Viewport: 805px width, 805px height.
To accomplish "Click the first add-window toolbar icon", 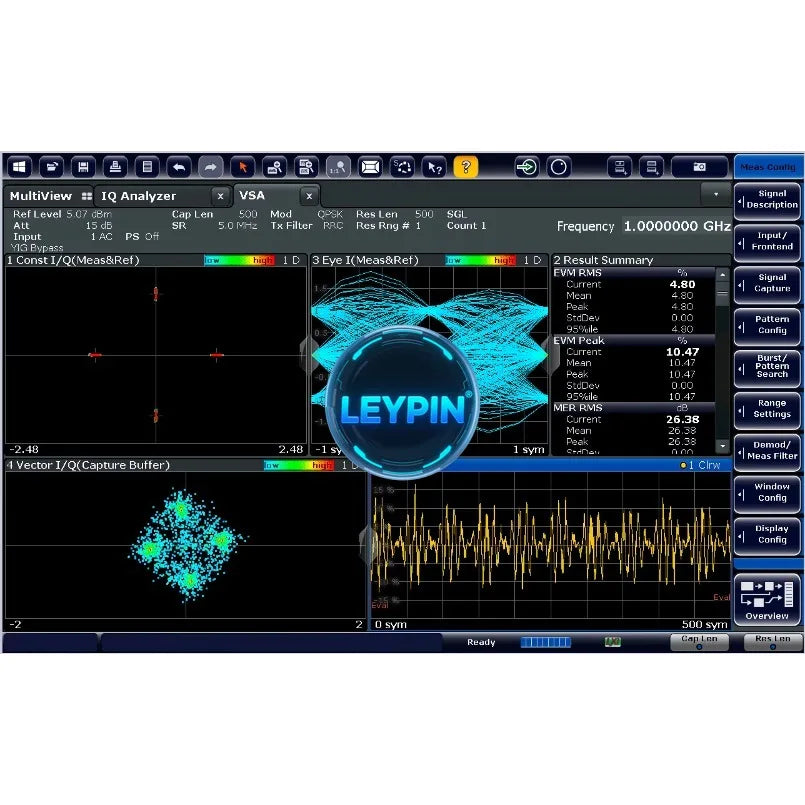I will coord(620,167).
